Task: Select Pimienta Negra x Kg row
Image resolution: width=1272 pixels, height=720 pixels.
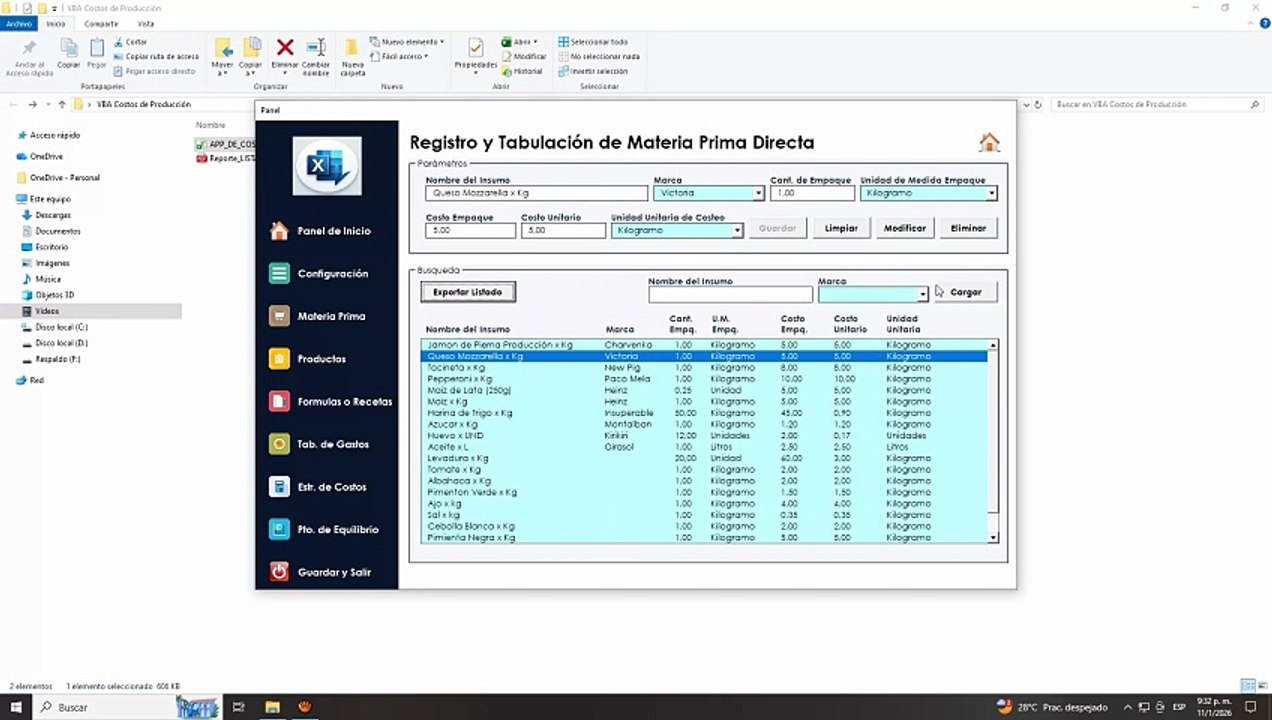Action: point(704,538)
